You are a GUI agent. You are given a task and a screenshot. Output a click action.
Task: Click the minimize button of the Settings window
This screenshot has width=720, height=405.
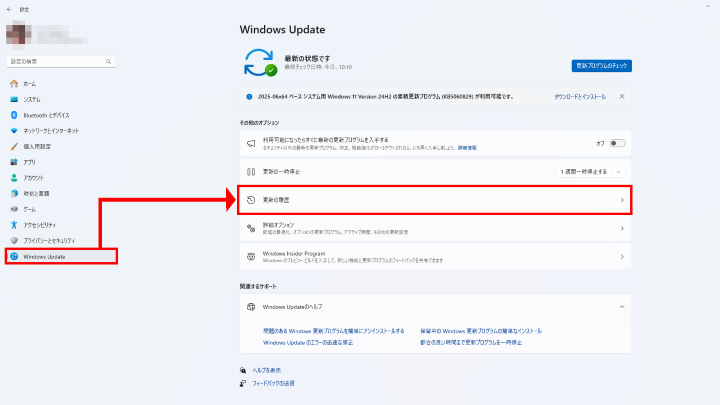tap(708, 6)
